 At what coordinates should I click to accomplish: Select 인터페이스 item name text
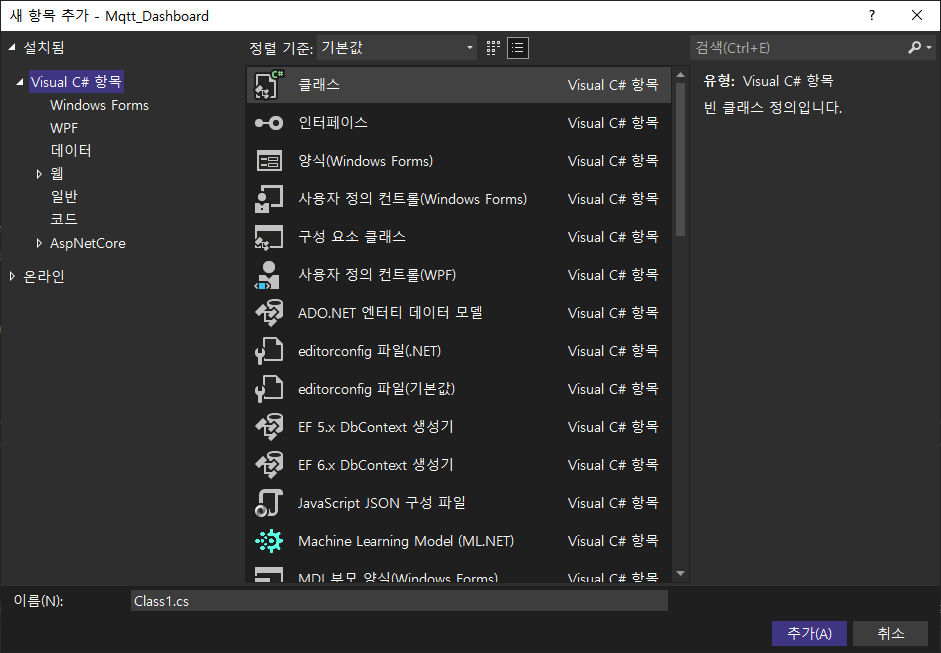[x=333, y=123]
